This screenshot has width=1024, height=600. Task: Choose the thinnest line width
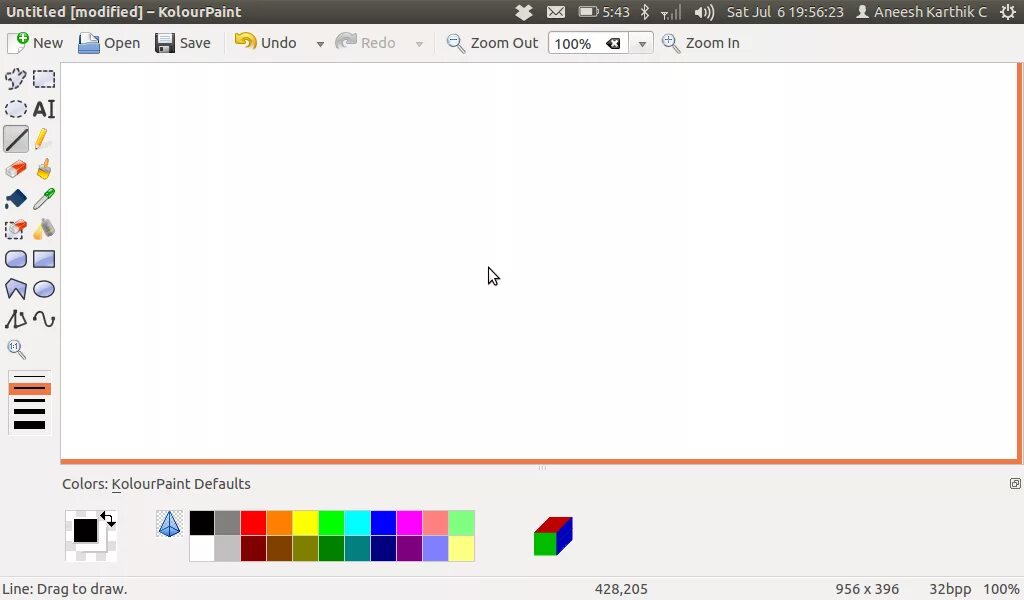pos(29,377)
